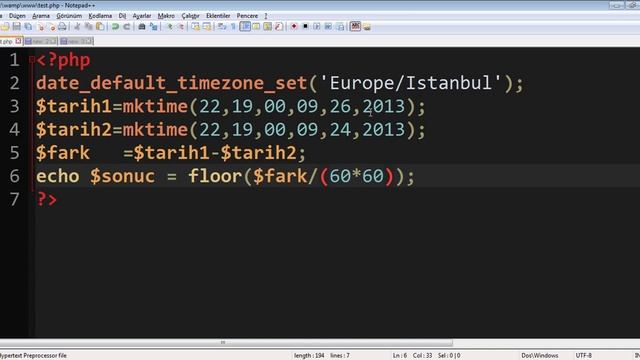This screenshot has height=360, width=640.
Task: Click the Save All toolbar icon
Action: [x=28, y=27]
